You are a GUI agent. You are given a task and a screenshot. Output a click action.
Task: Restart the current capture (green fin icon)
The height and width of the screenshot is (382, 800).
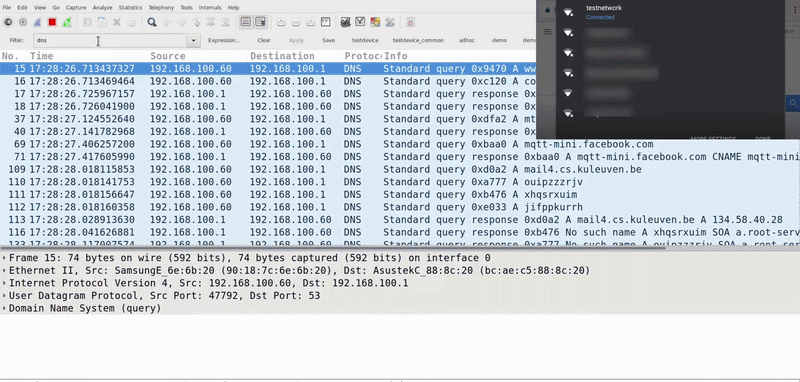(x=67, y=22)
